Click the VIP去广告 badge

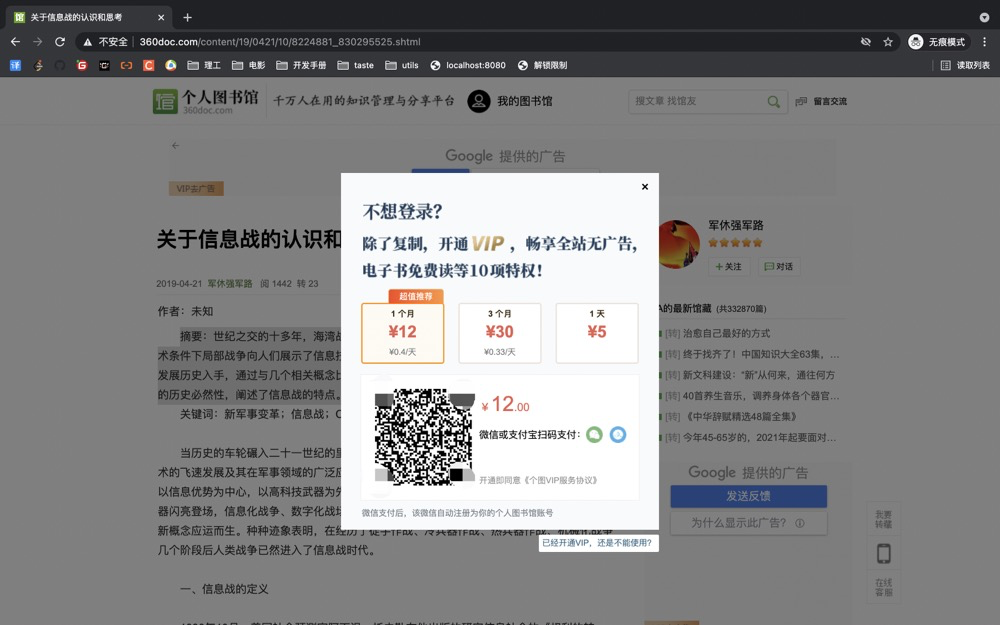coord(196,188)
